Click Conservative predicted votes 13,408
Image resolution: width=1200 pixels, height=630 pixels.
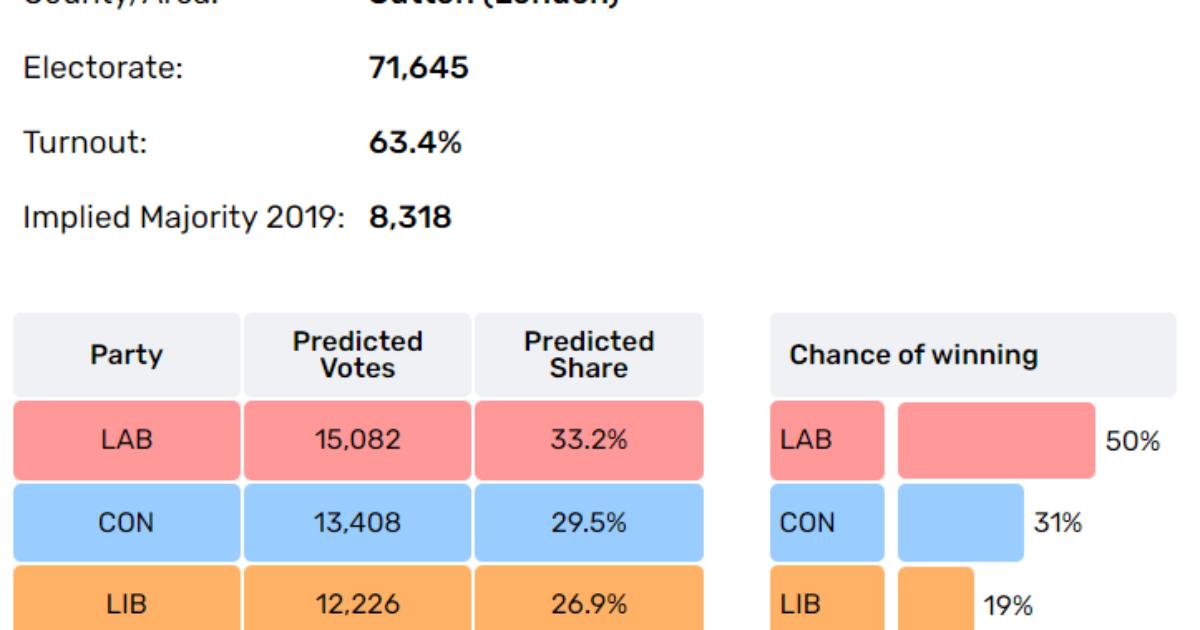pos(357,522)
